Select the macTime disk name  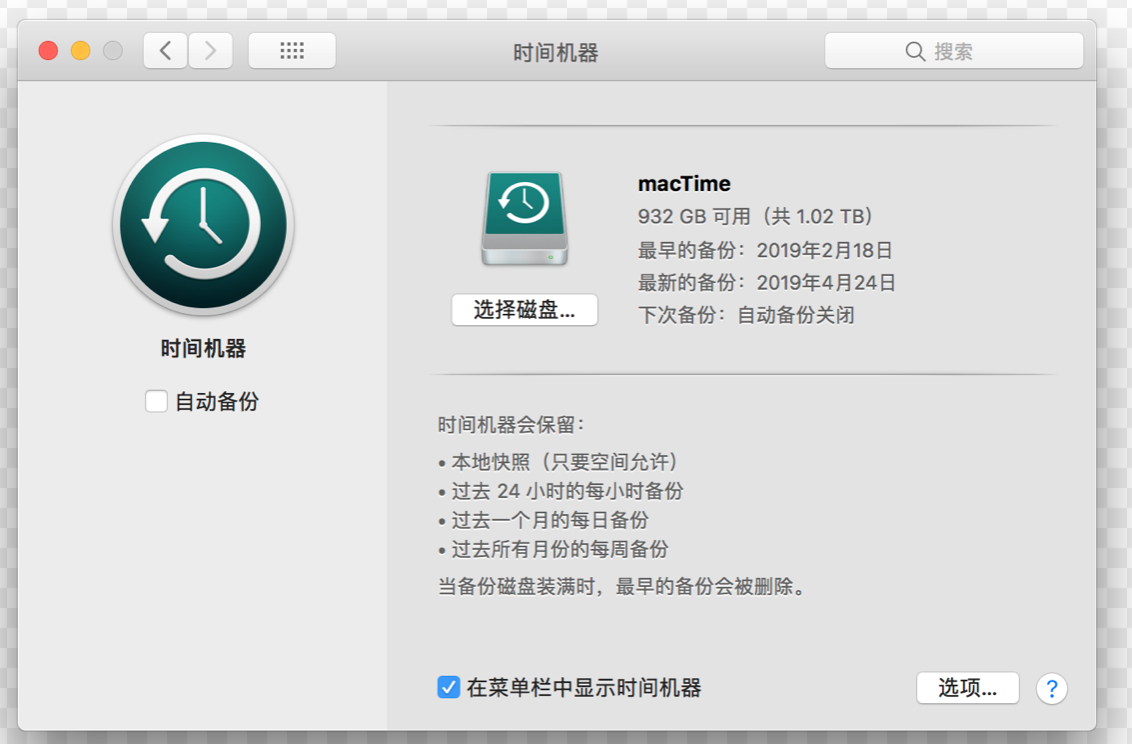684,184
